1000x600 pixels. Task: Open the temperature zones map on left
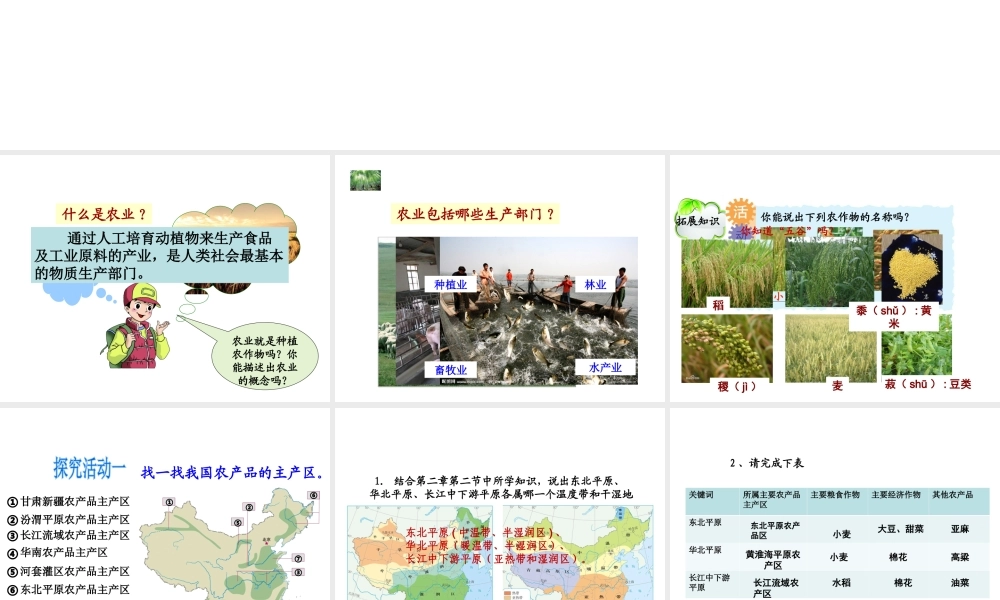pos(420,553)
